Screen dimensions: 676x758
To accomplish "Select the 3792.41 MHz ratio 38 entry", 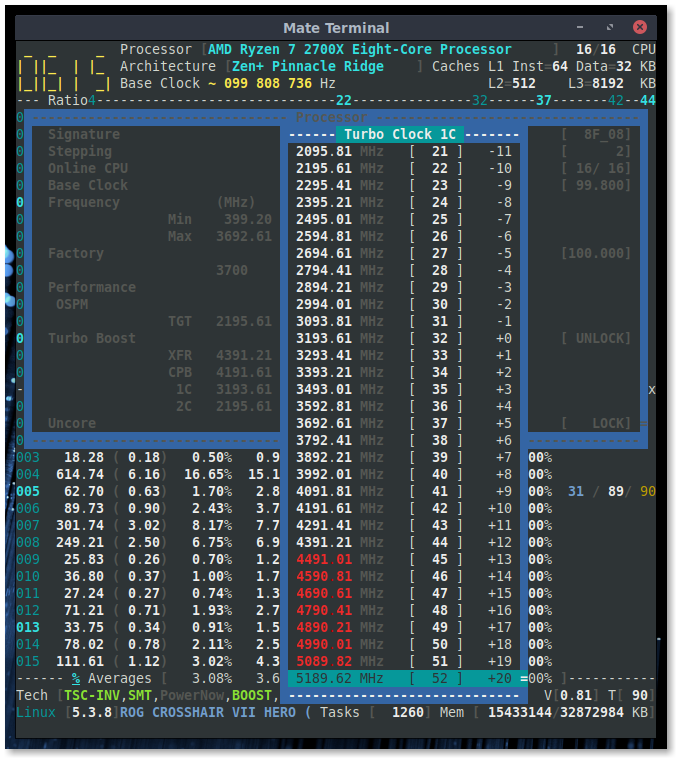I will pos(404,440).
